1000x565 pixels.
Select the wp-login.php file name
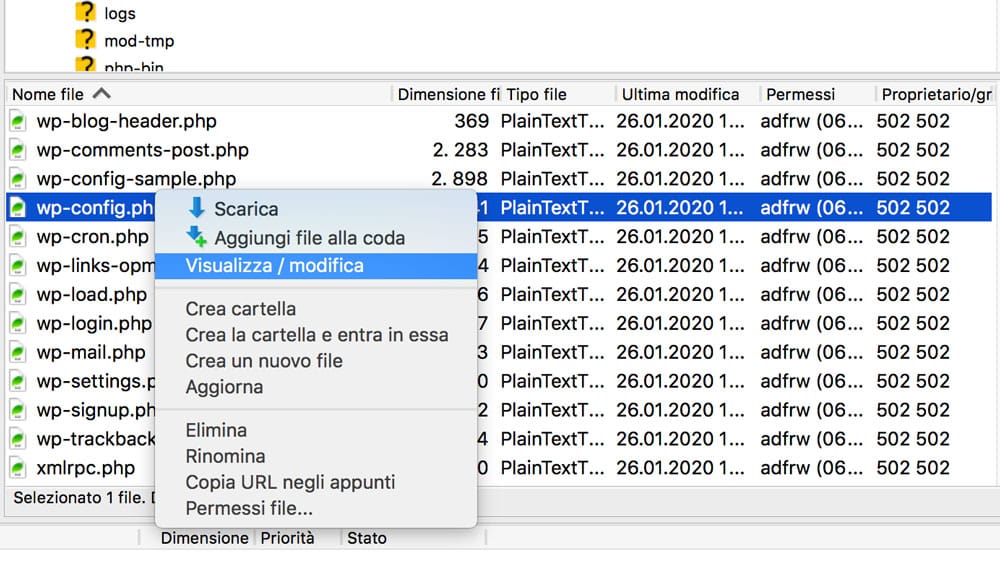coord(94,324)
